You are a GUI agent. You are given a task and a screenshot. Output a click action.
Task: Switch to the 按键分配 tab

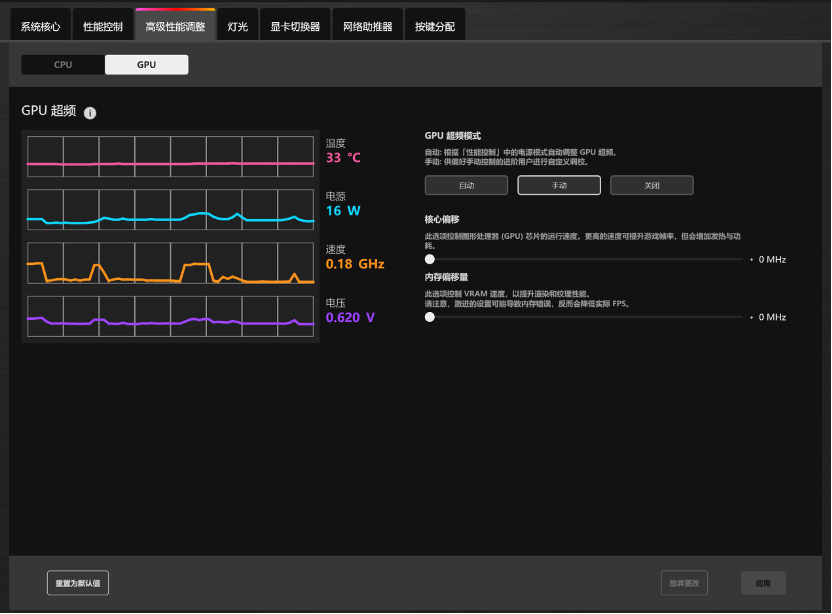(435, 26)
